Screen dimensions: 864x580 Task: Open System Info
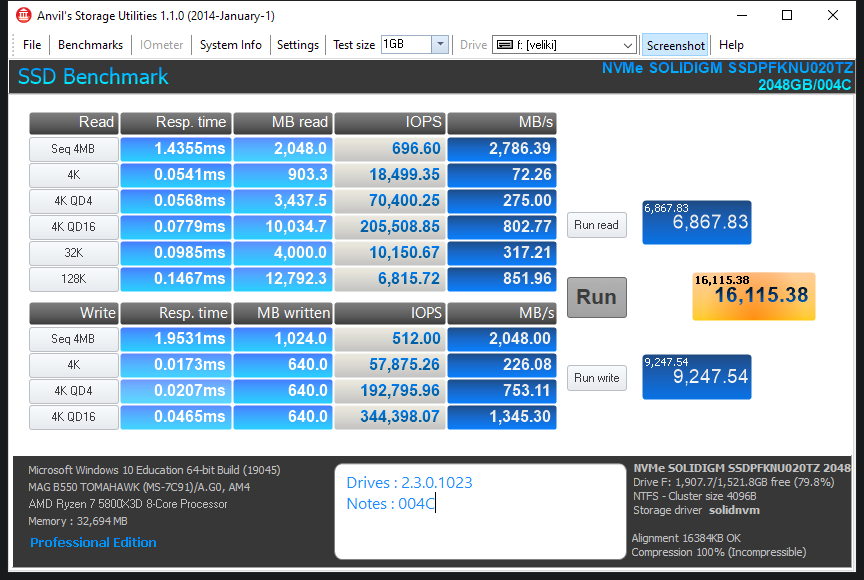[x=230, y=44]
